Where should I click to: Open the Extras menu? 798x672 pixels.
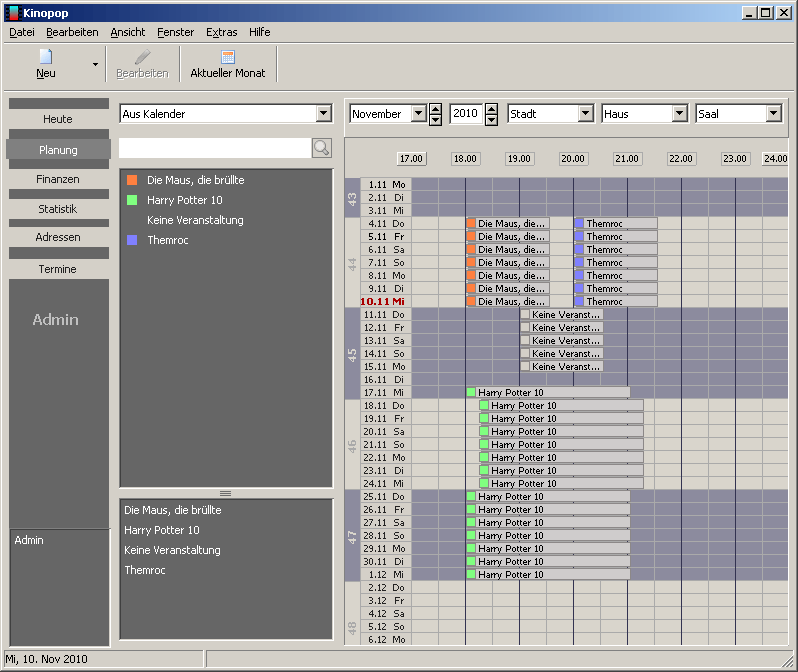click(221, 32)
